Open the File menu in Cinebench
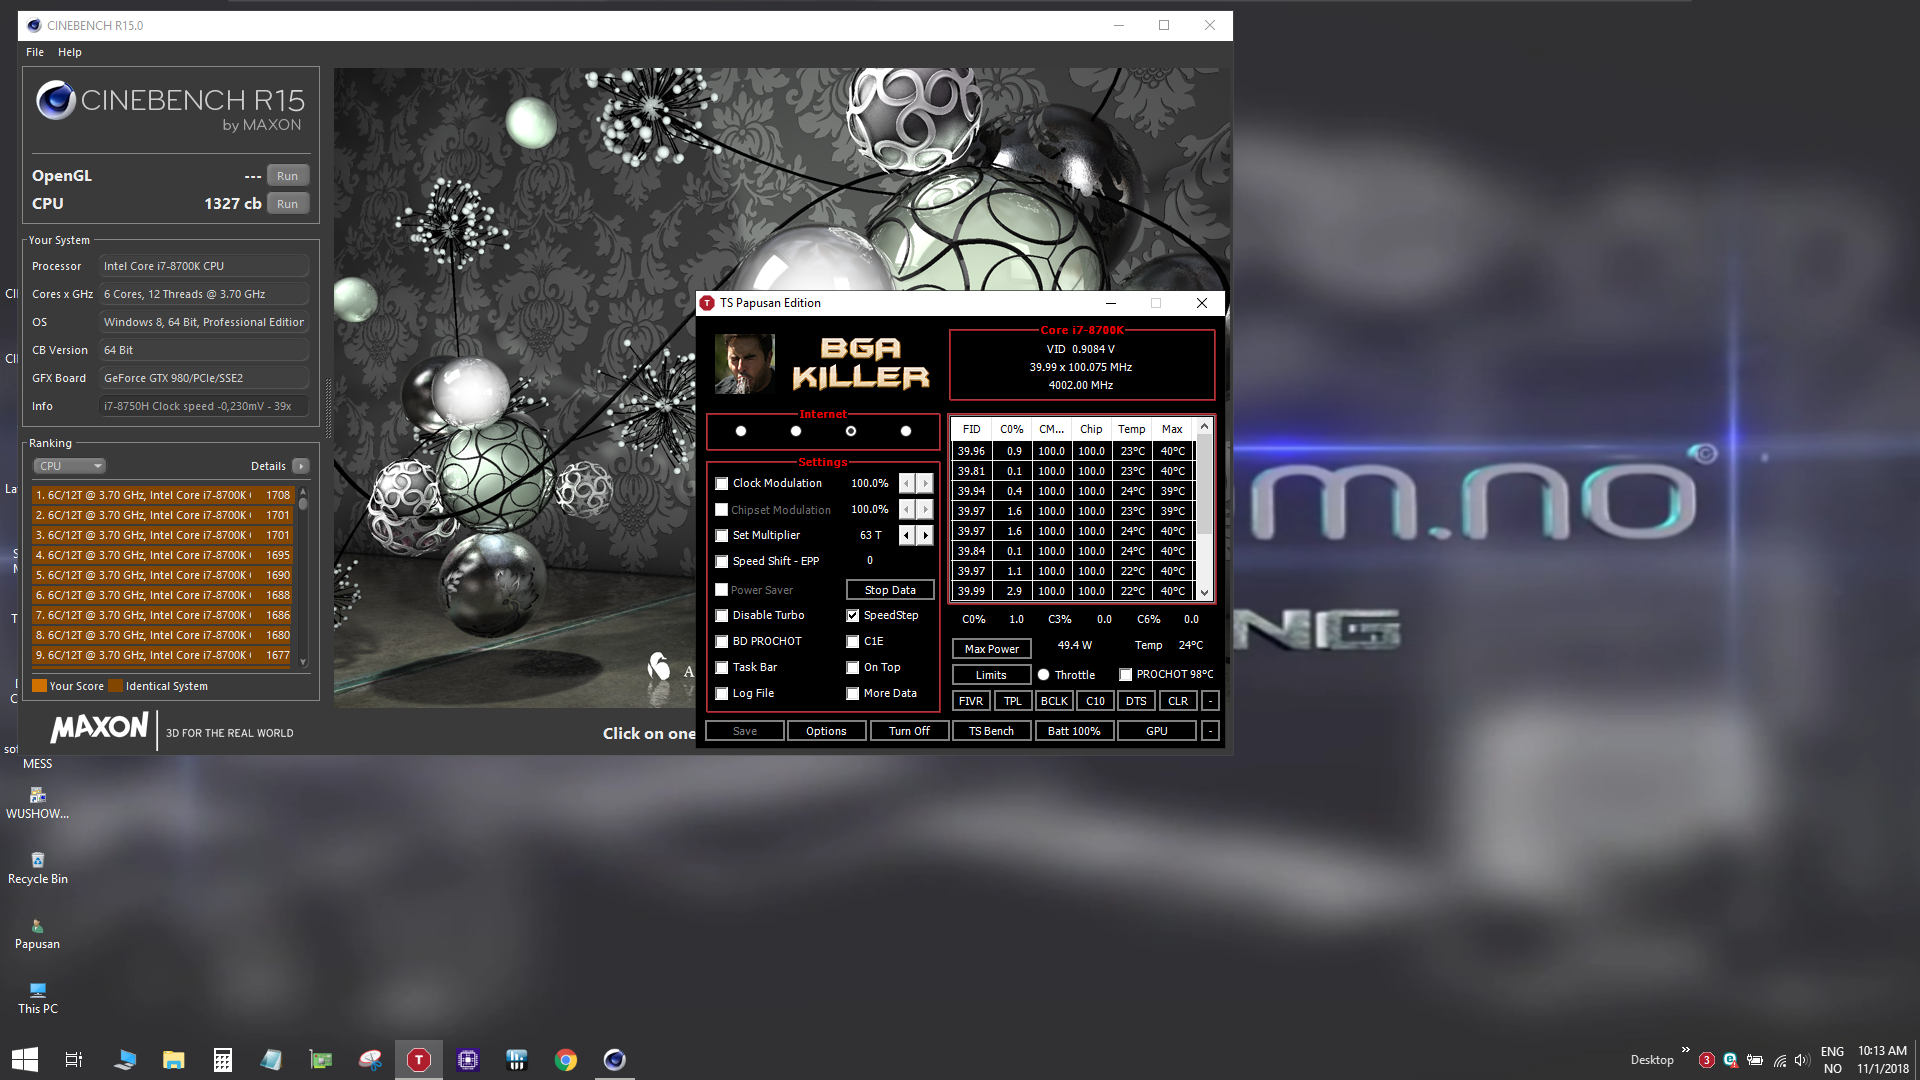Screen dimensions: 1920x1080 pyautogui.click(x=35, y=52)
